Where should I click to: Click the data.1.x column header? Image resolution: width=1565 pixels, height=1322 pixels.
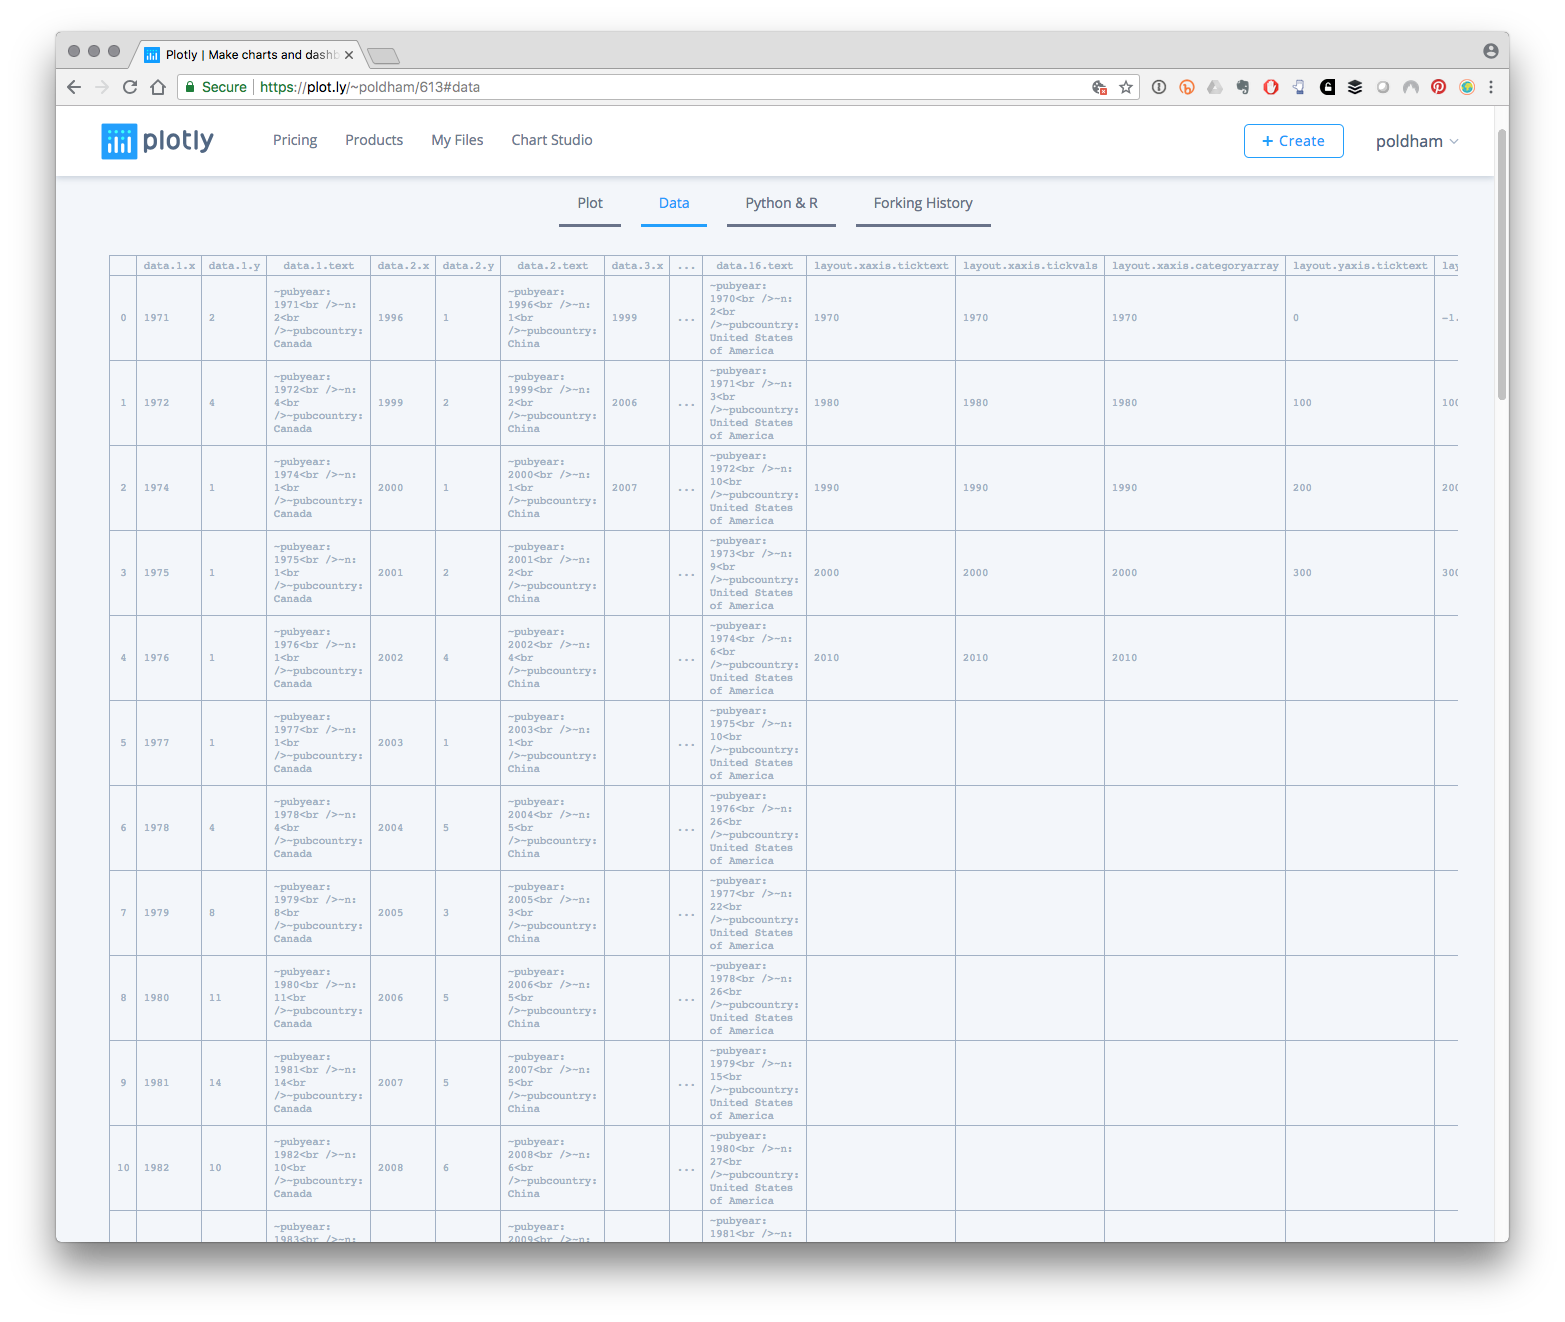click(x=169, y=266)
